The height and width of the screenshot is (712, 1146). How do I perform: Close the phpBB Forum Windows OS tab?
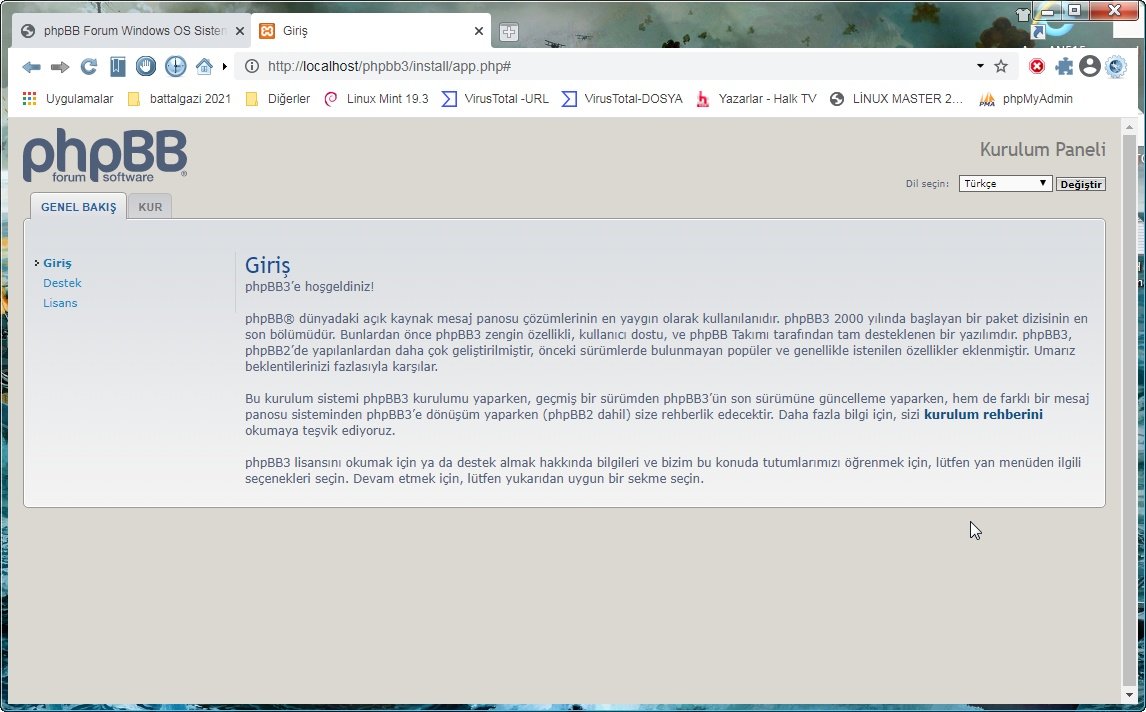coord(240,31)
